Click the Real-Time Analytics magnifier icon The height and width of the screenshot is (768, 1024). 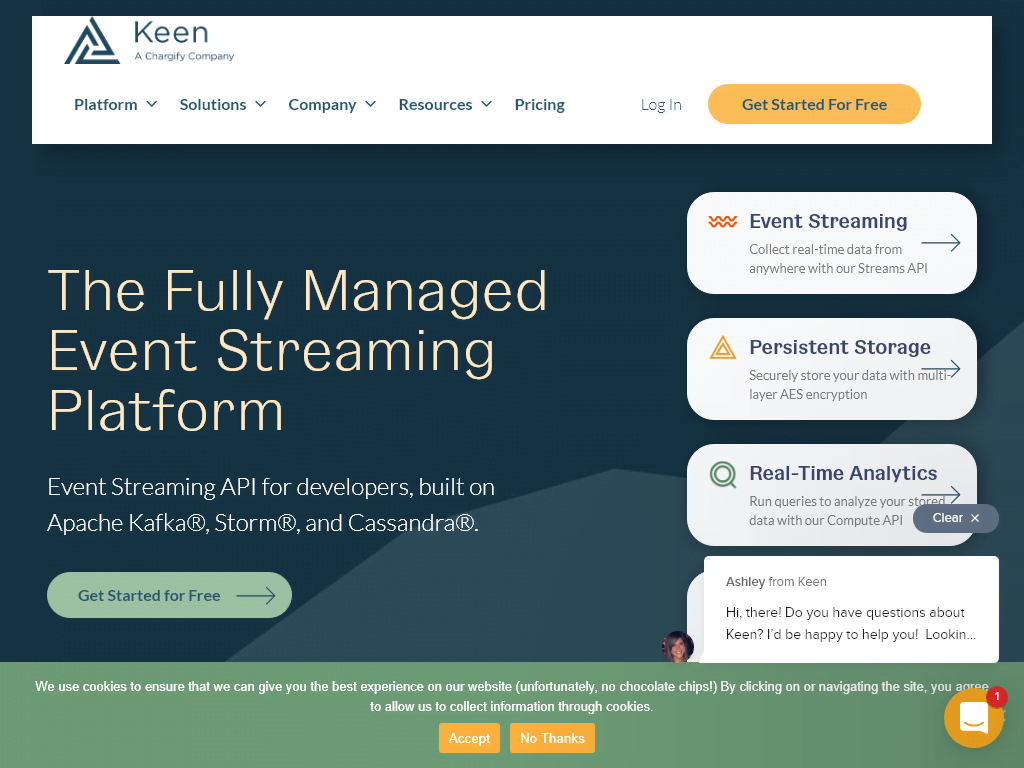coord(722,474)
